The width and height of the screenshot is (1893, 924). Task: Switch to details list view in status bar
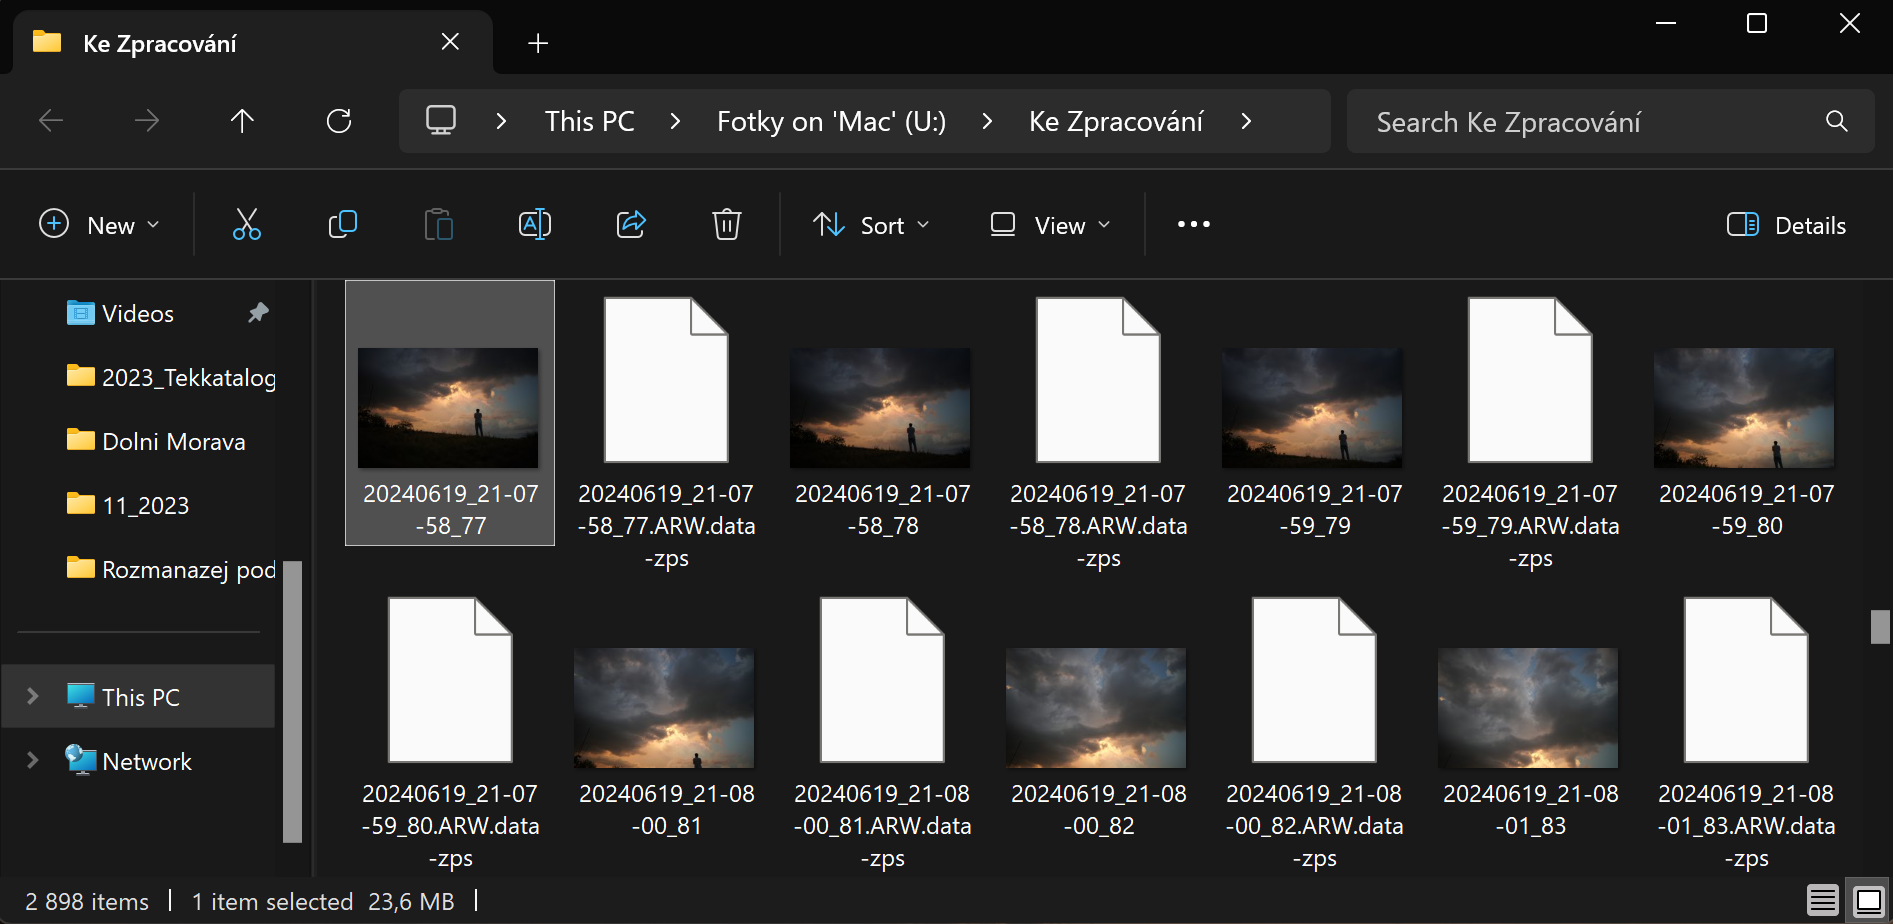point(1822,901)
